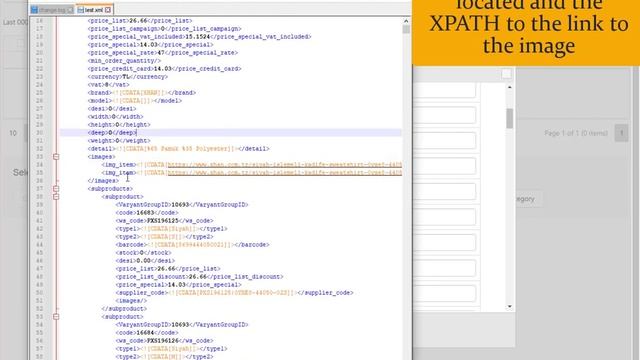Click line number 22 in the margin
The height and width of the screenshot is (360, 640).
[x=39, y=69]
